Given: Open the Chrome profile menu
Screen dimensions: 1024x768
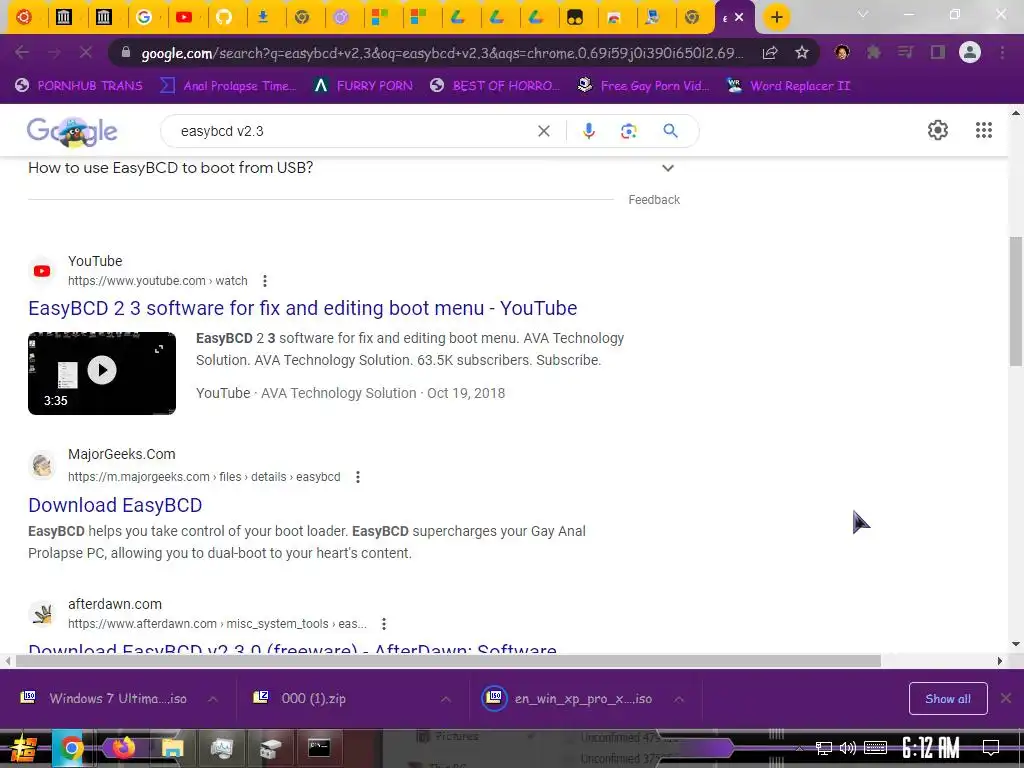Looking at the screenshot, I should [x=970, y=52].
